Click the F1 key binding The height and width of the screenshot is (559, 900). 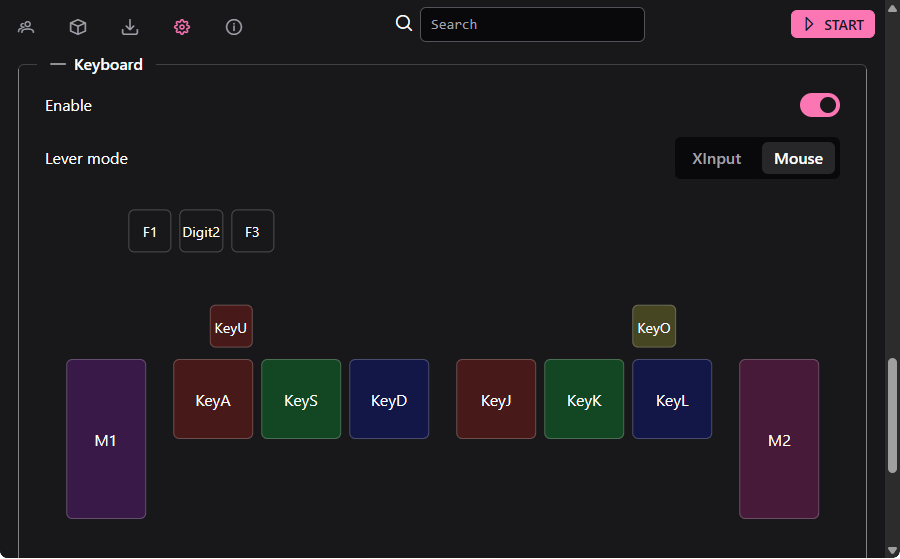[x=150, y=231]
